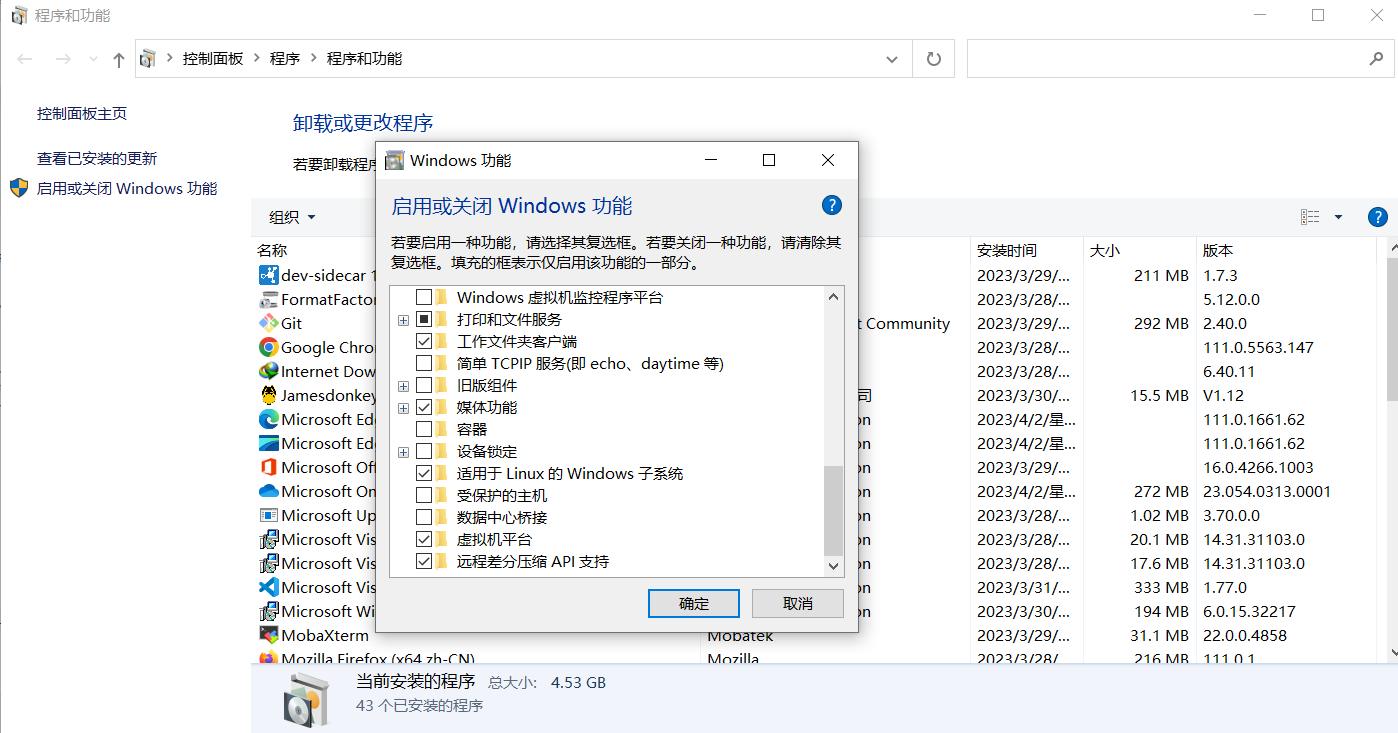Click the folder icon next to 容器
This screenshot has width=1398, height=733.
[442, 429]
